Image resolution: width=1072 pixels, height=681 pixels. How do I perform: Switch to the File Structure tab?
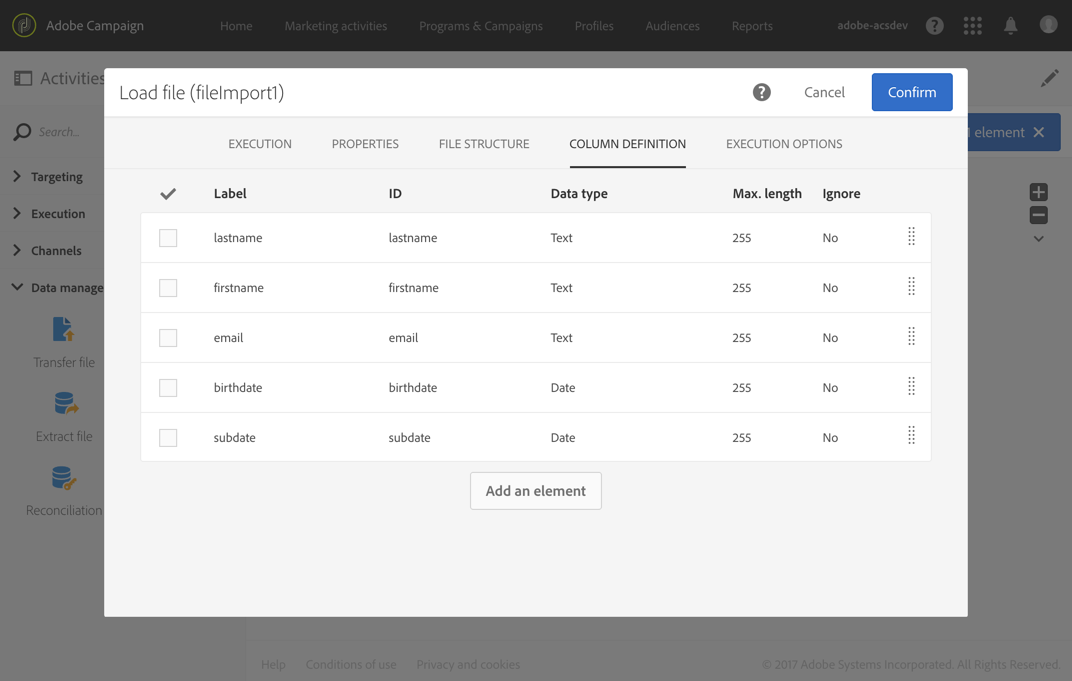point(484,144)
